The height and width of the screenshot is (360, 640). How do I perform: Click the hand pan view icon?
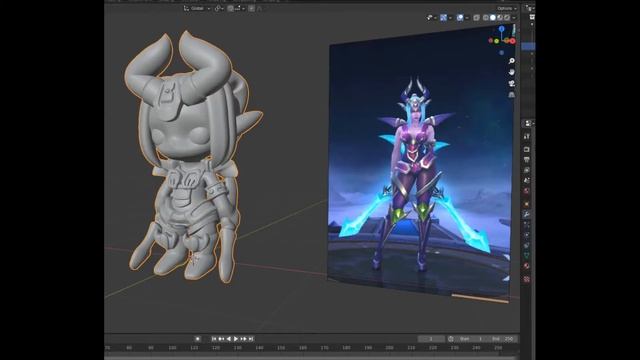(511, 72)
